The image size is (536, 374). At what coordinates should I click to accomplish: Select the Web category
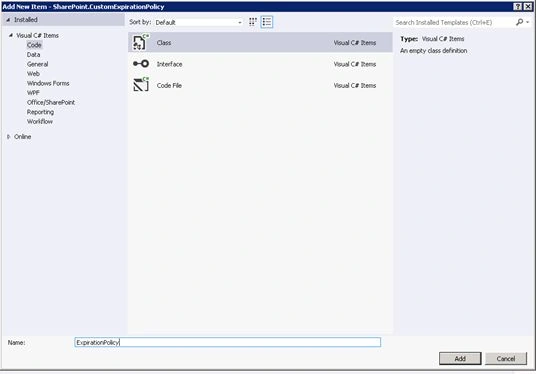33,74
